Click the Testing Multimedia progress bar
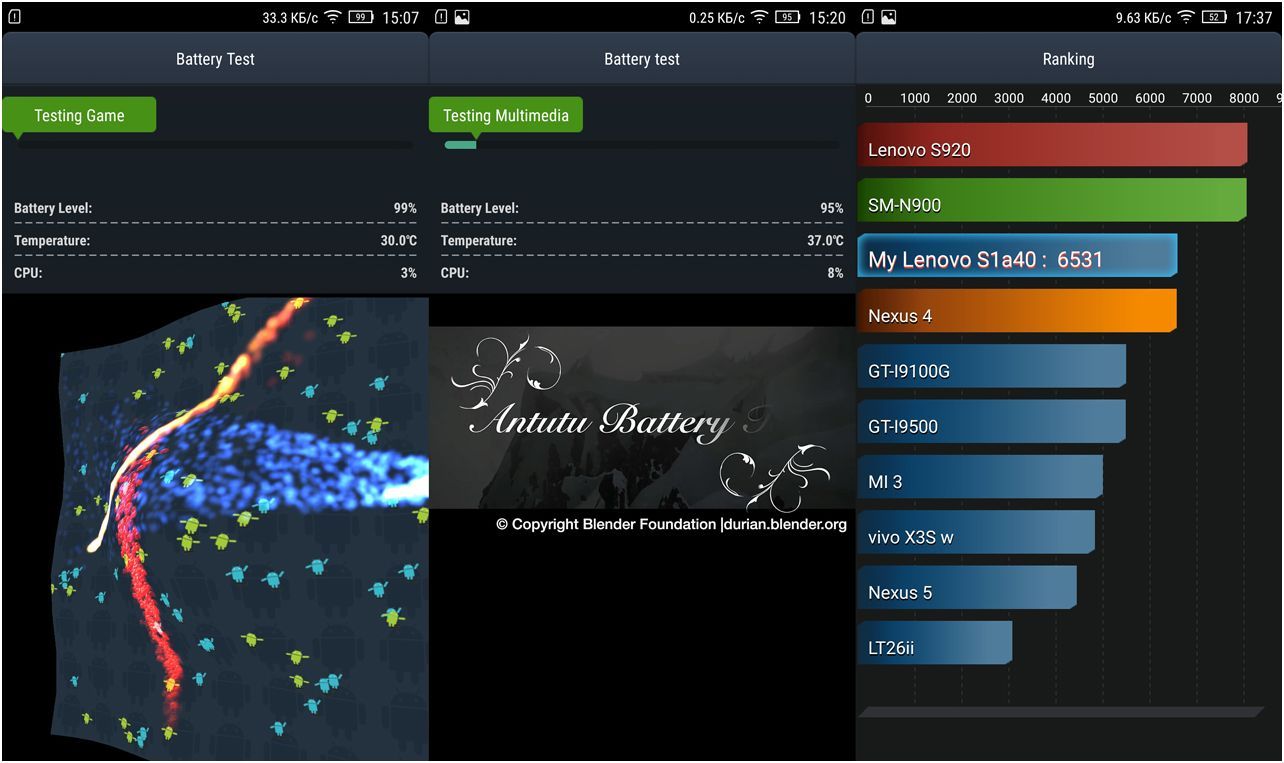Viewport: 1284px width, 763px height. tap(641, 145)
